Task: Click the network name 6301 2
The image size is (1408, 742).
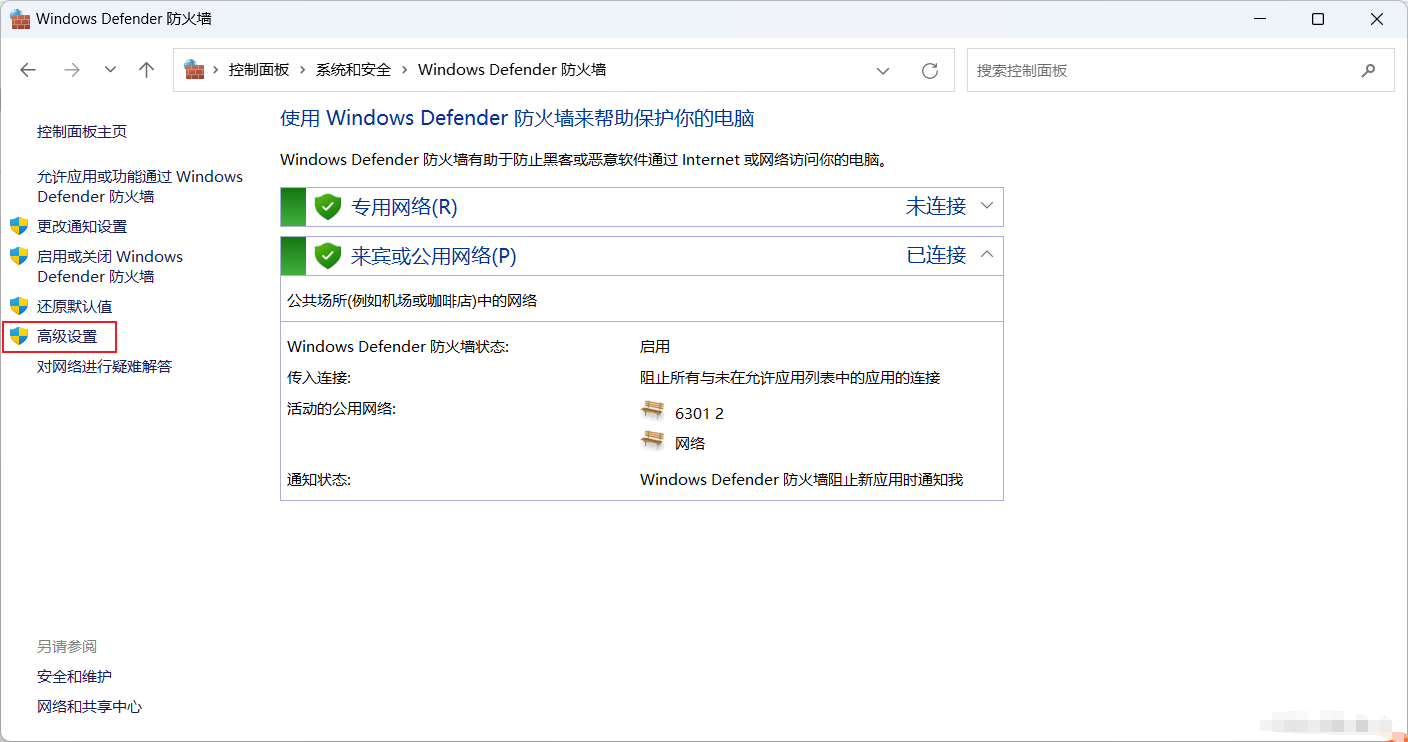Action: (699, 414)
